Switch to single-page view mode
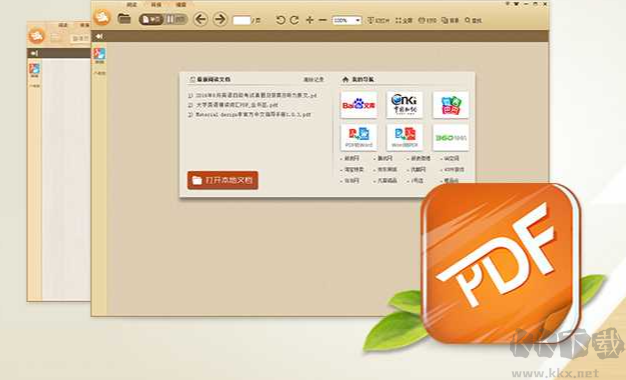 [151, 19]
